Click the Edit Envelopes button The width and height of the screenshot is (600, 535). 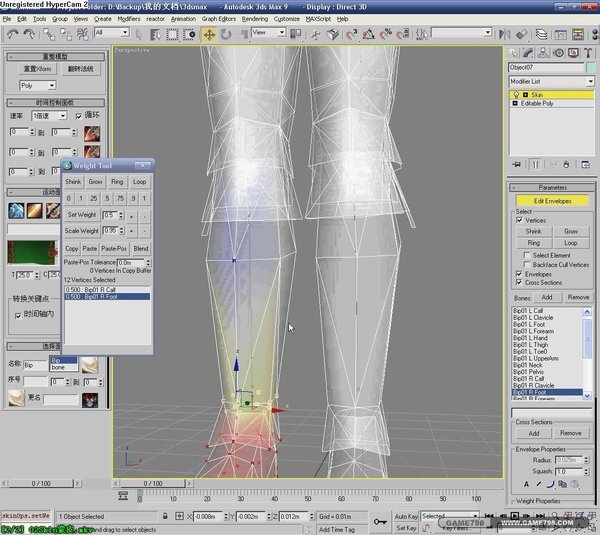(552, 201)
